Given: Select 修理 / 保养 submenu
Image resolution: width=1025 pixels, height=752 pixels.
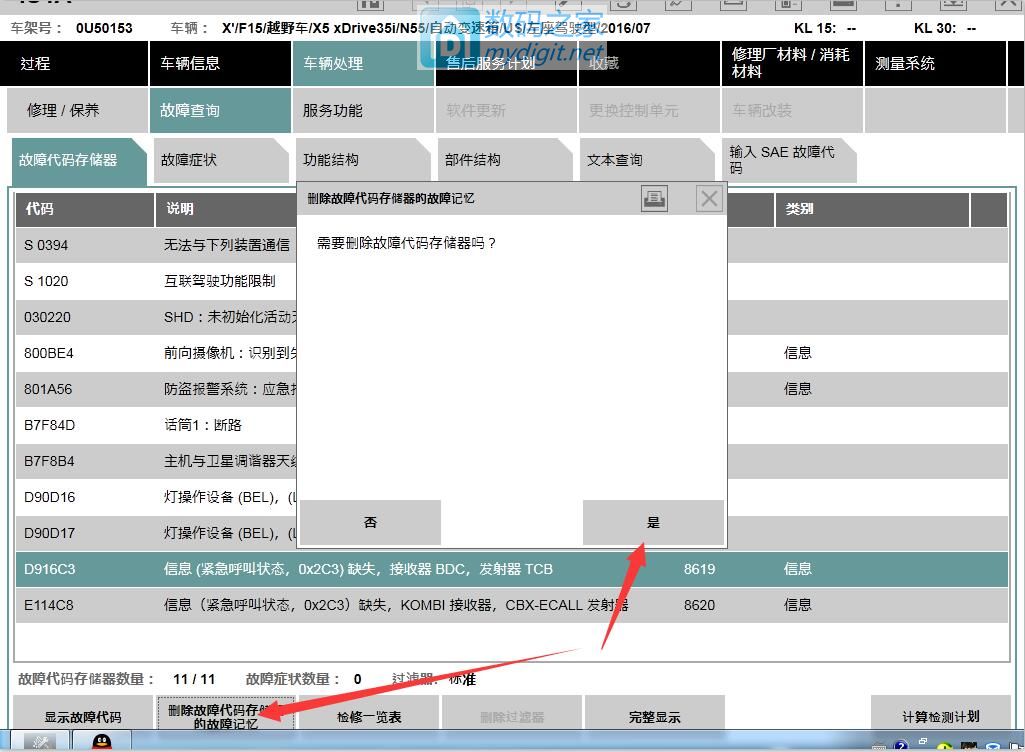Looking at the screenshot, I should click(77, 111).
